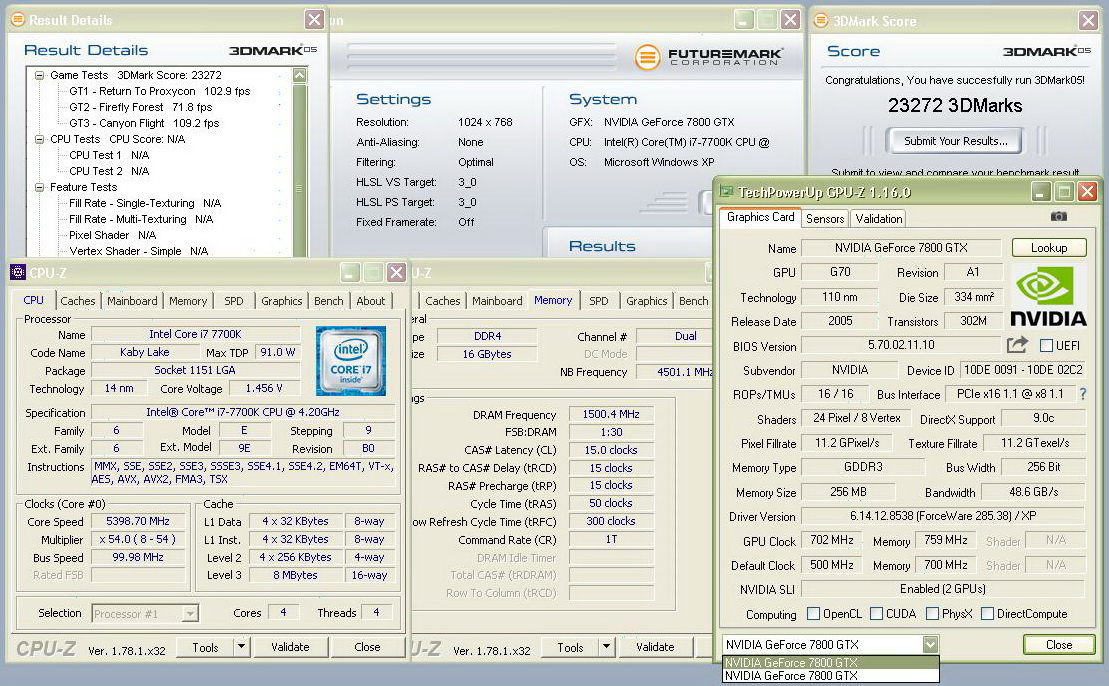Image resolution: width=1109 pixels, height=686 pixels.
Task: Open the Bench tab in front CPU-Z
Action: pyautogui.click(x=328, y=301)
